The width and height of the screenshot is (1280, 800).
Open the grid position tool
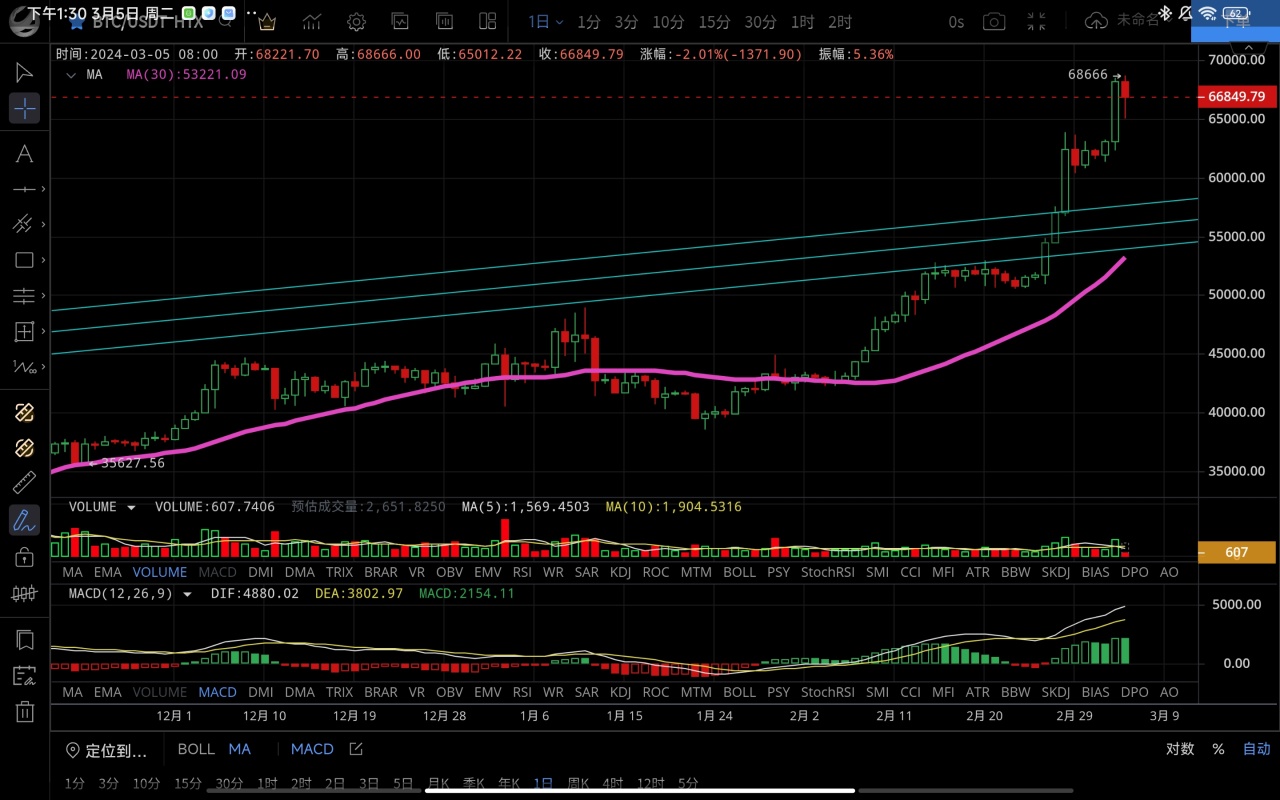(x=24, y=331)
